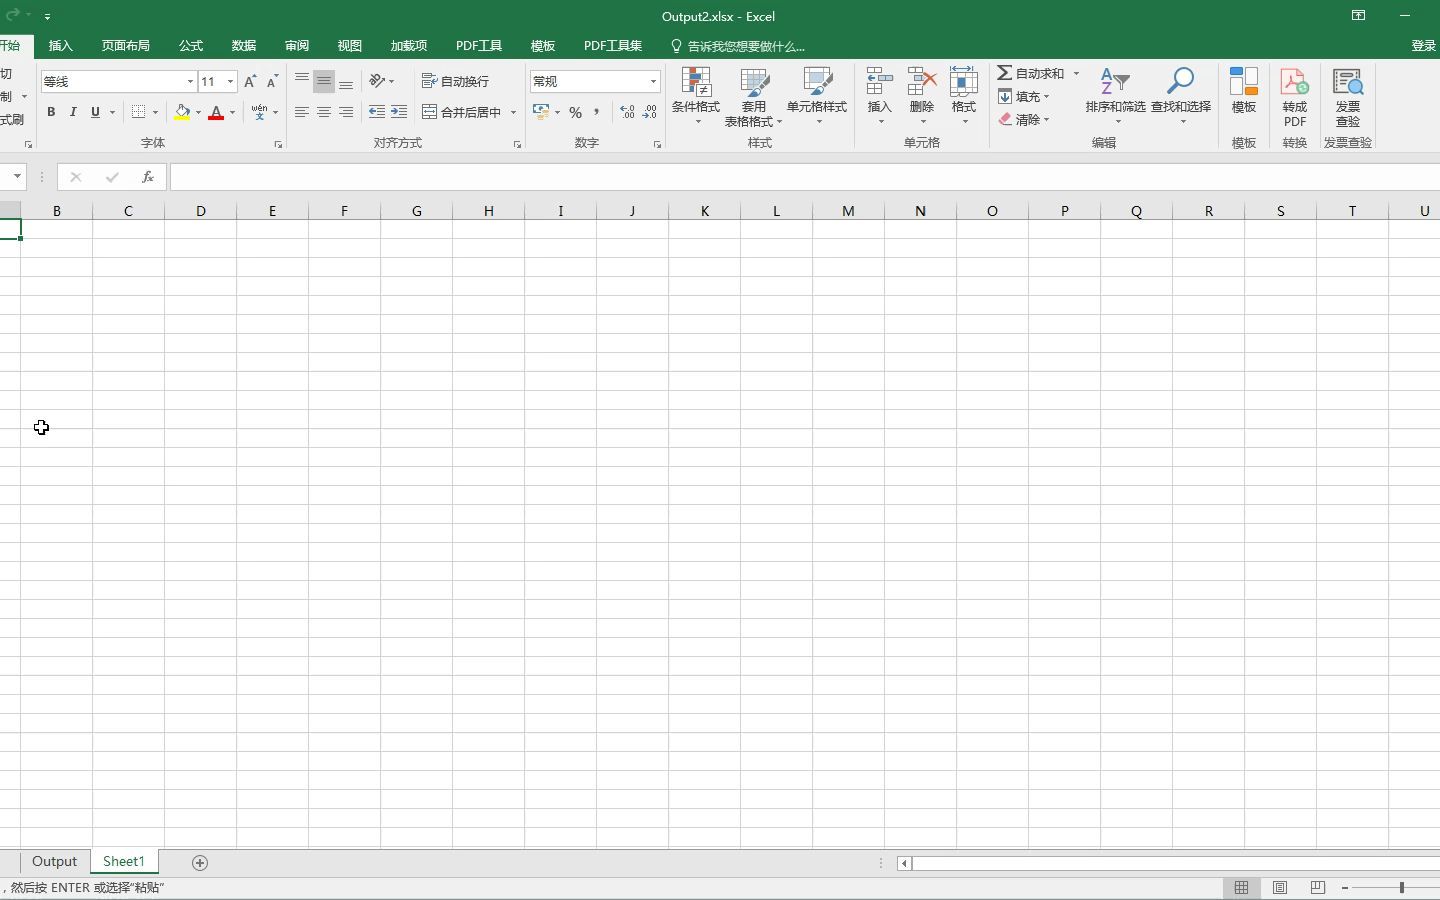This screenshot has width=1440, height=900.
Task: Select middle vertical align
Action: click(323, 81)
